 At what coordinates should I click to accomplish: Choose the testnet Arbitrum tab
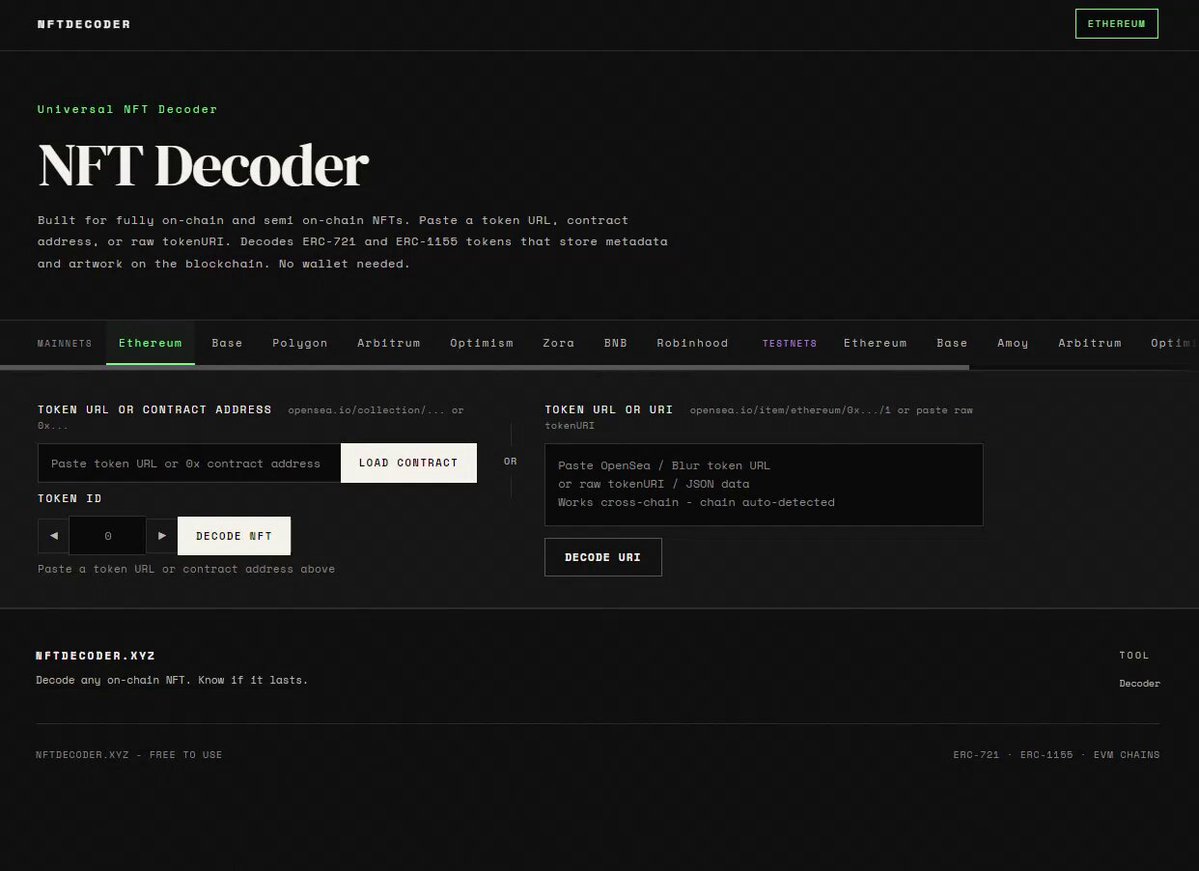(x=1090, y=343)
